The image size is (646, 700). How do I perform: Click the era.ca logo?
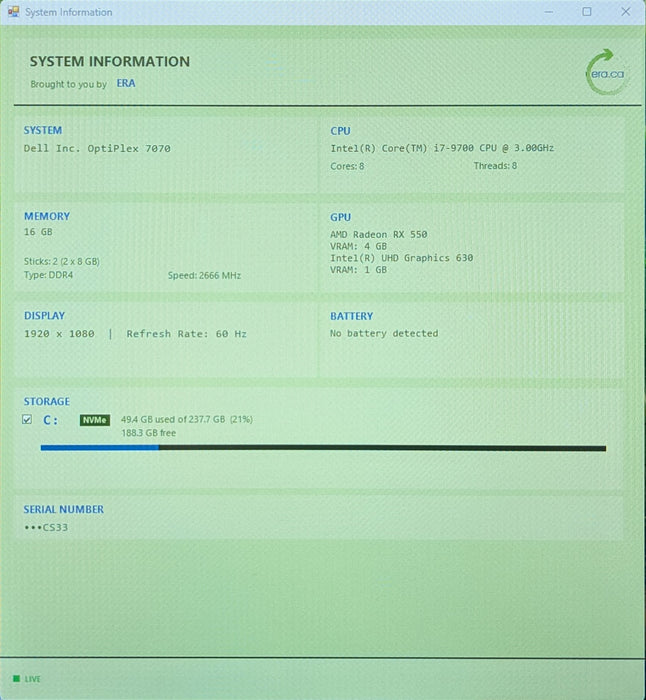click(608, 72)
